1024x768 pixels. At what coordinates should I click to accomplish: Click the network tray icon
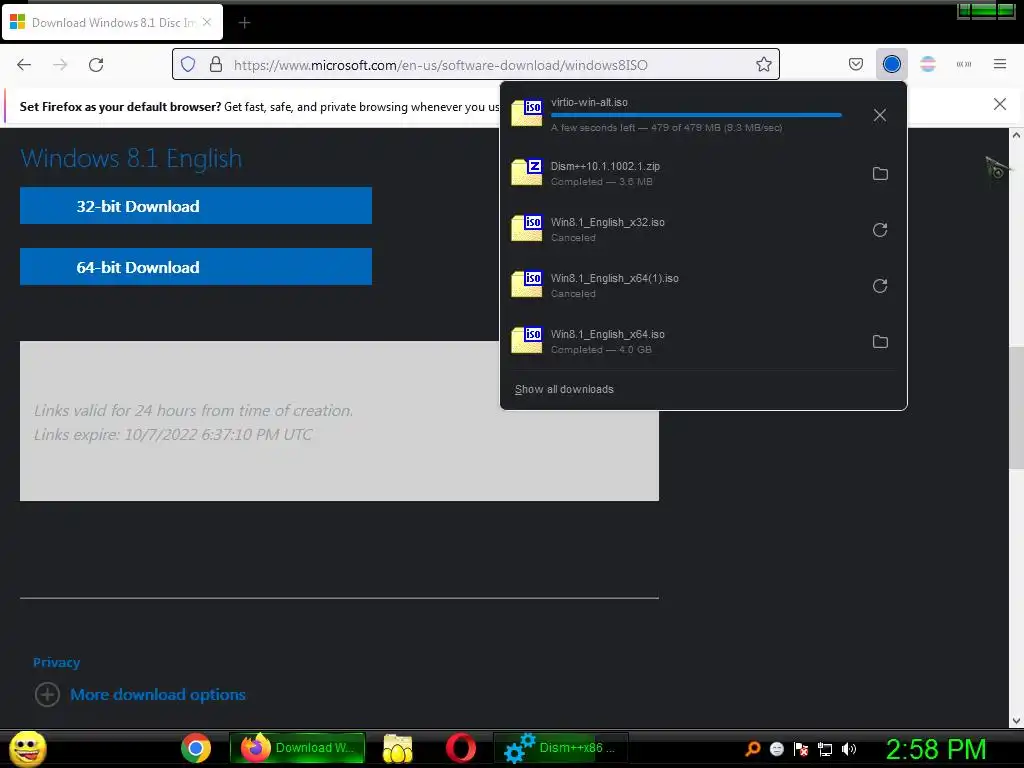click(825, 749)
